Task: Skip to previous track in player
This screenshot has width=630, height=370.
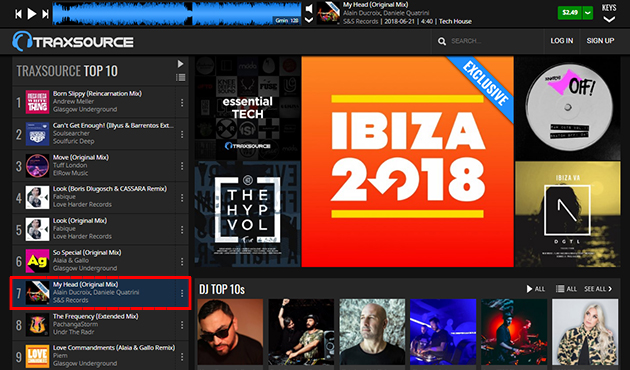Action: 18,14
